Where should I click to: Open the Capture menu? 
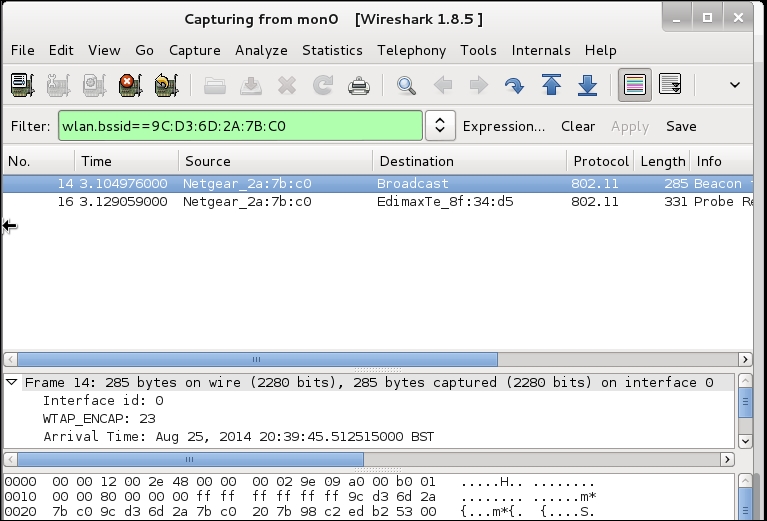coord(195,50)
